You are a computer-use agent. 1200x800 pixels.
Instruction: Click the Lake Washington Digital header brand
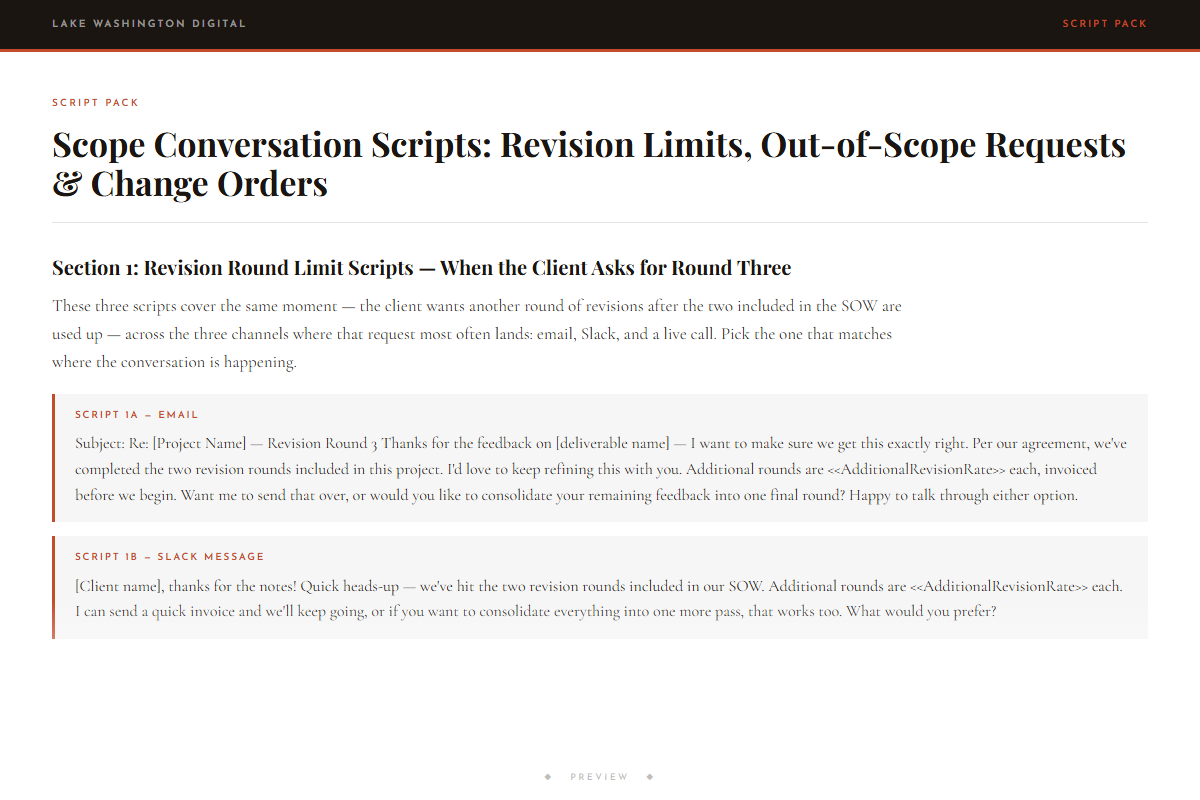tap(149, 24)
